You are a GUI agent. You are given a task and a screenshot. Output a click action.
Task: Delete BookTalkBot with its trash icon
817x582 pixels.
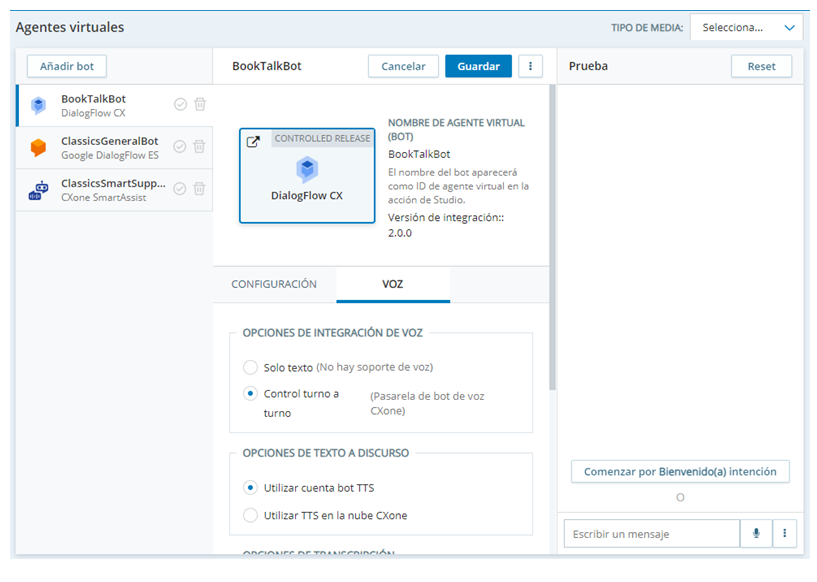tap(200, 104)
